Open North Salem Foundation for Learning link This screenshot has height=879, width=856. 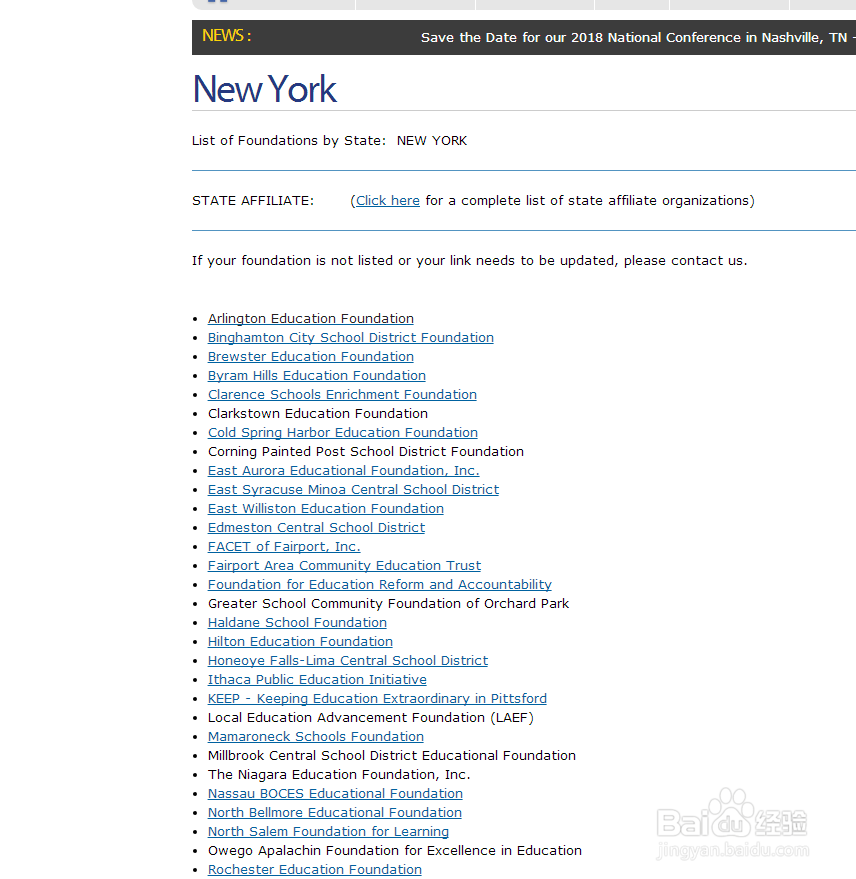click(x=328, y=832)
